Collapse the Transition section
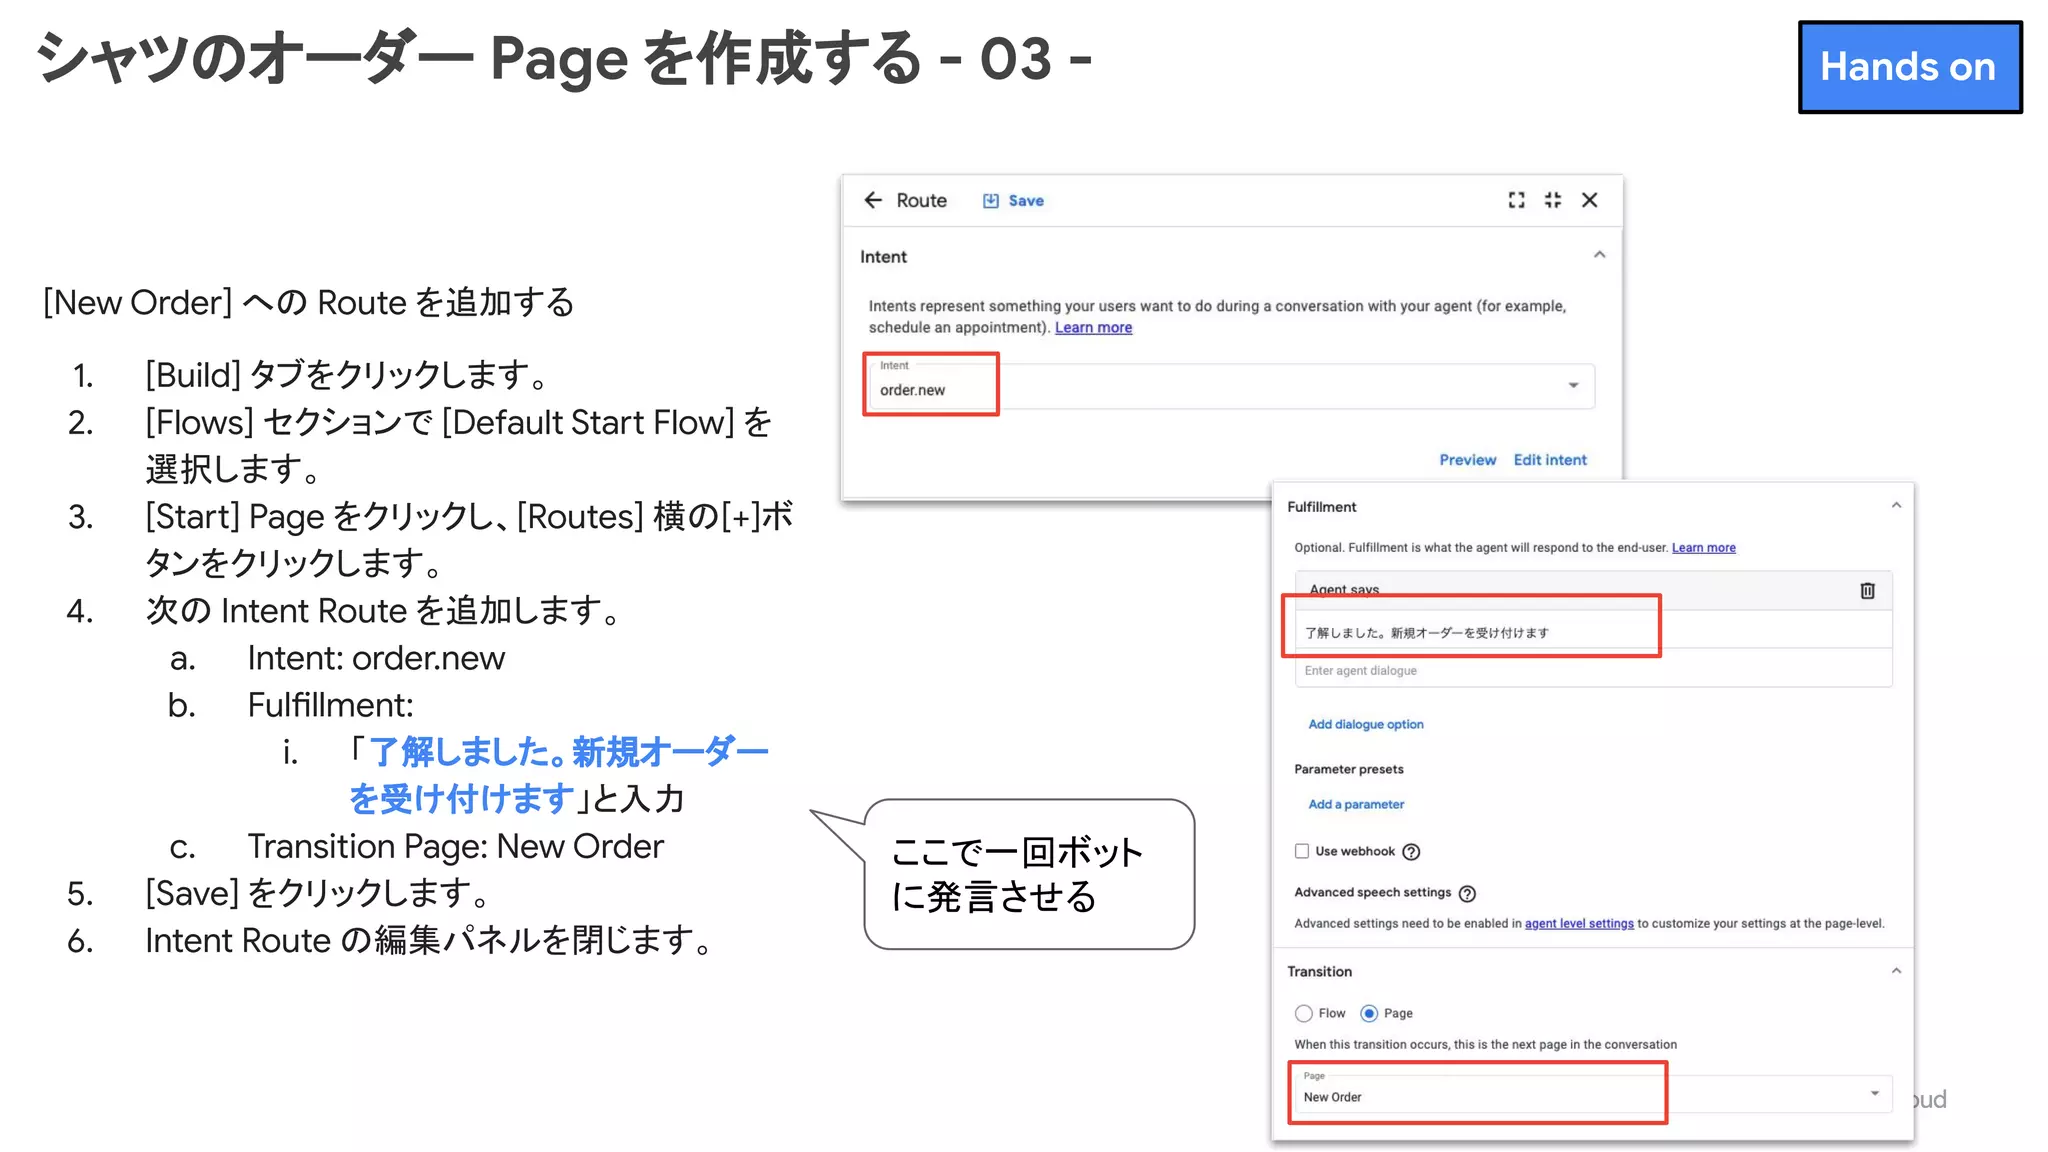2048x1152 pixels. pos(1896,971)
